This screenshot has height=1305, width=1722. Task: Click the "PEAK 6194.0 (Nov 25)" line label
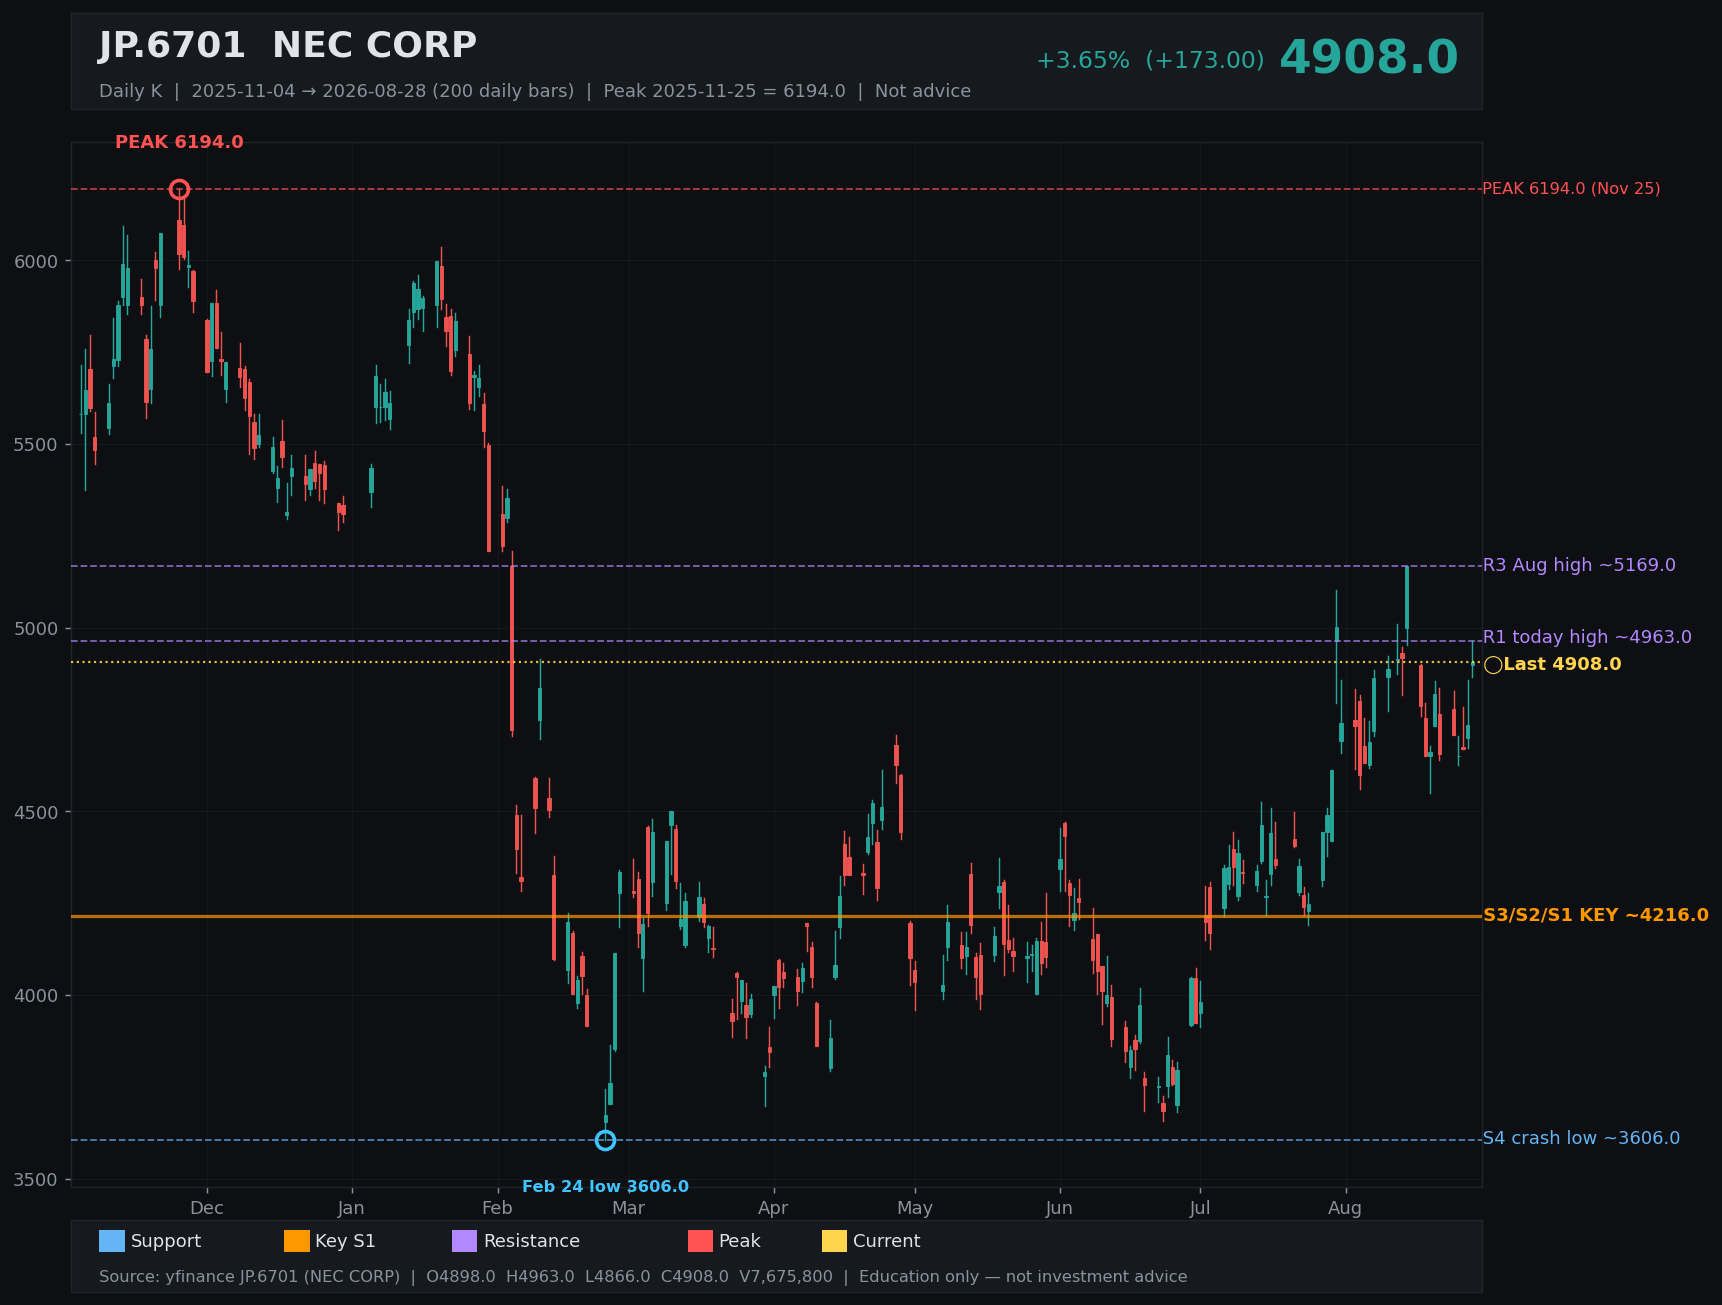click(1571, 189)
